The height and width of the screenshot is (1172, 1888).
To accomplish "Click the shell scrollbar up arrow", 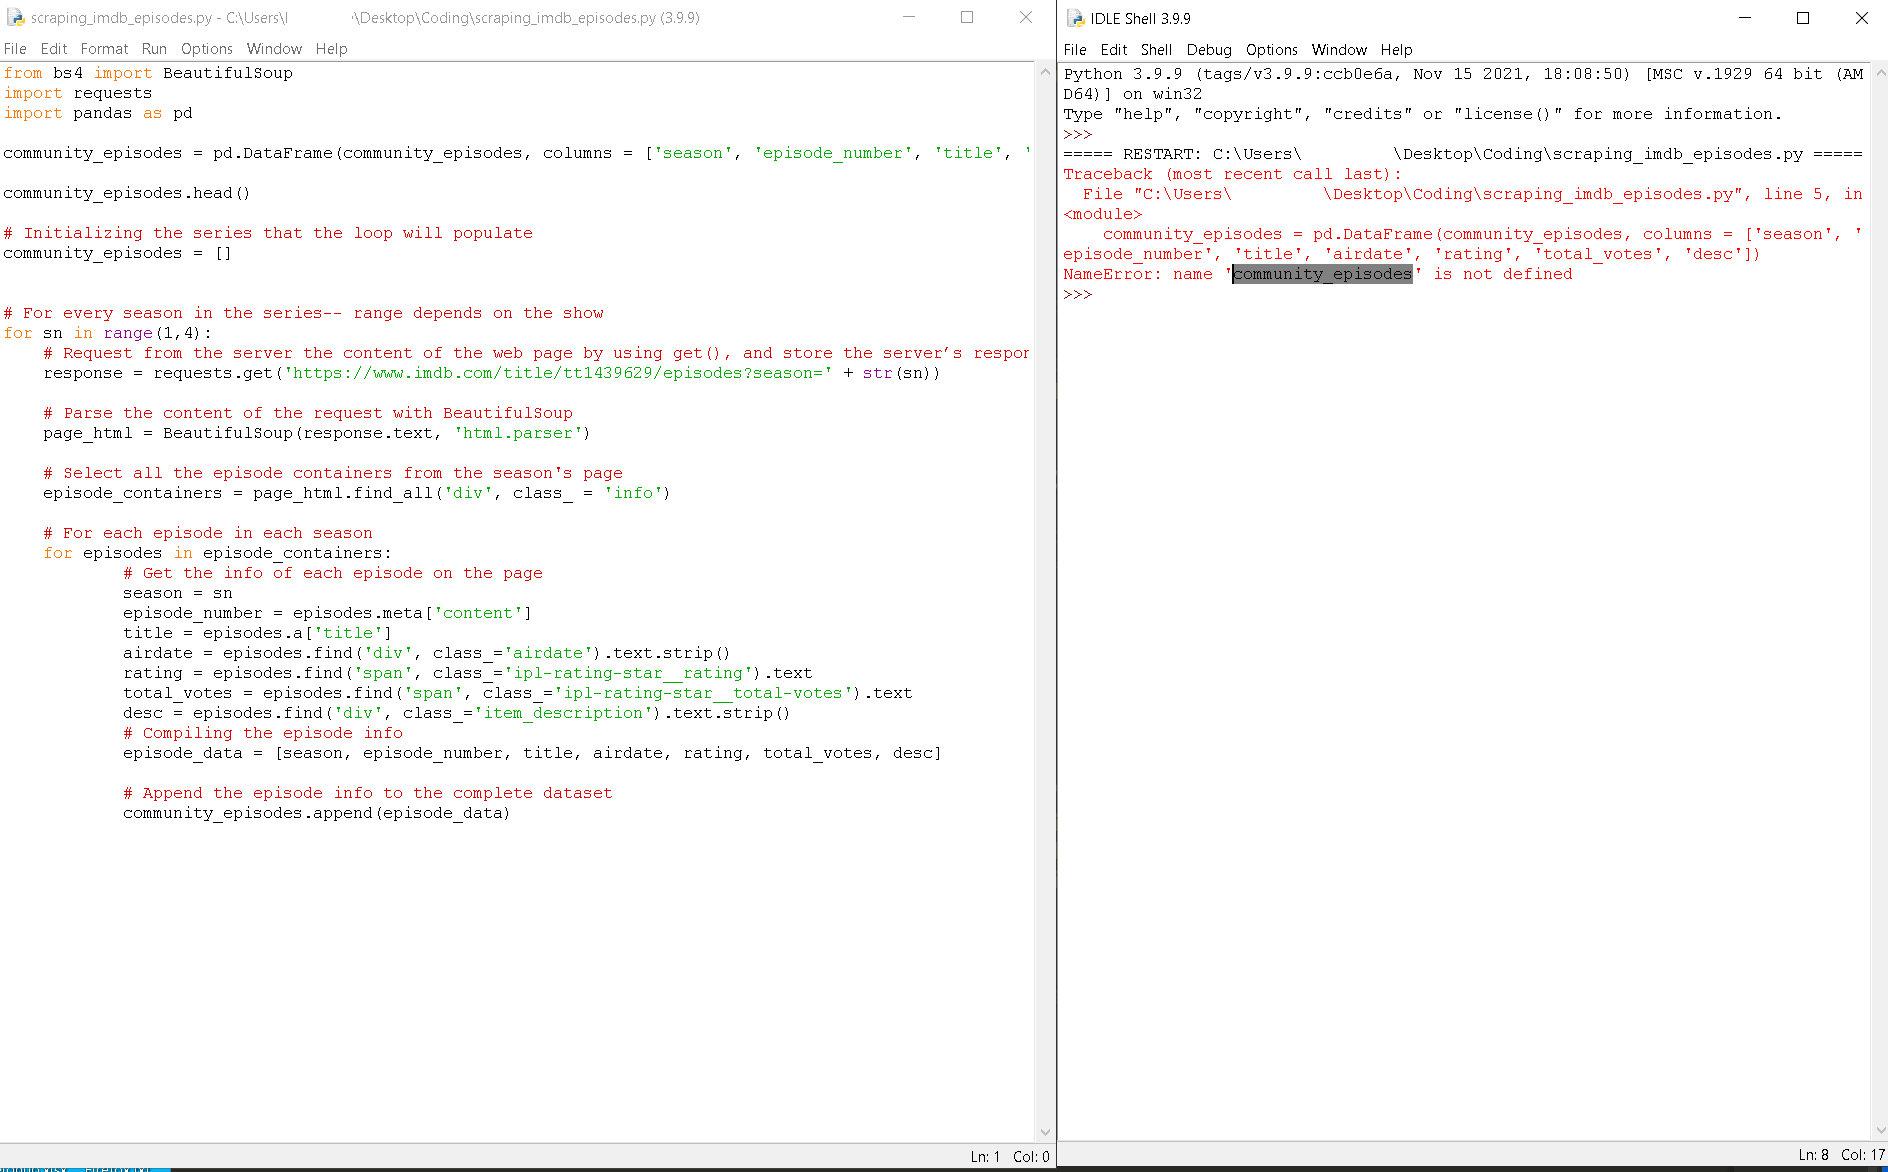I will point(1879,73).
